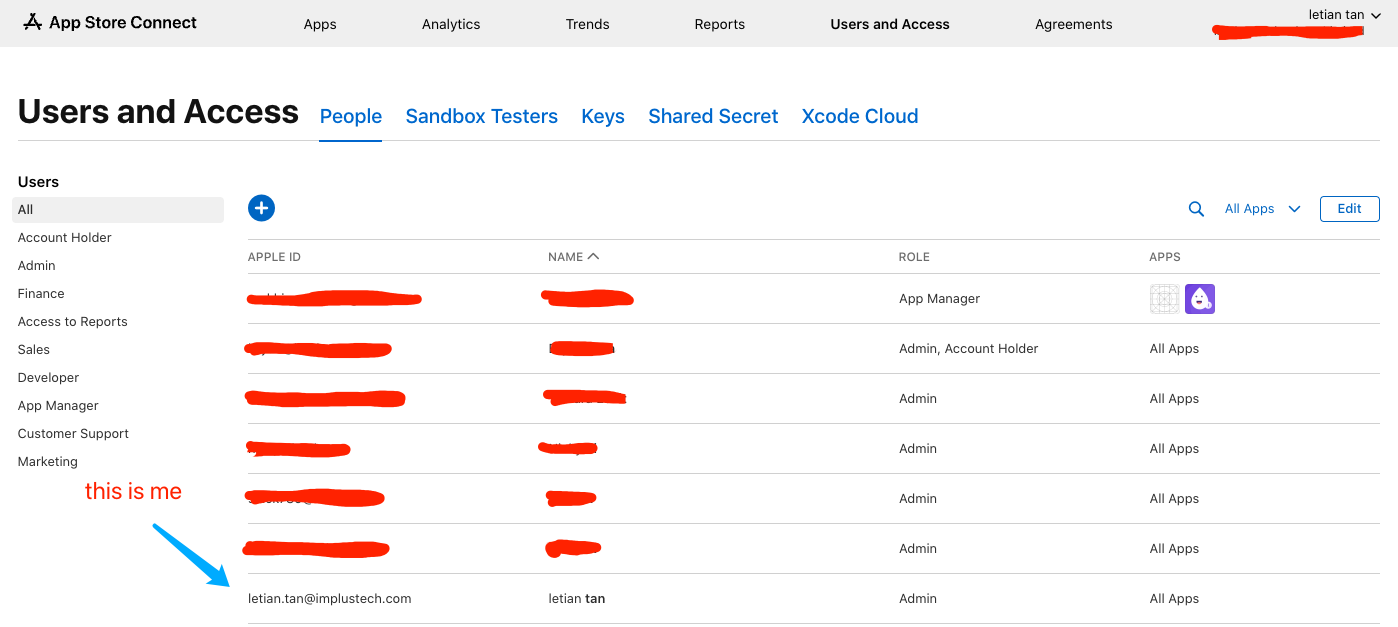Viewport: 1398px width, 627px height.
Task: Filter users by Marketing role
Action: pyautogui.click(x=47, y=462)
